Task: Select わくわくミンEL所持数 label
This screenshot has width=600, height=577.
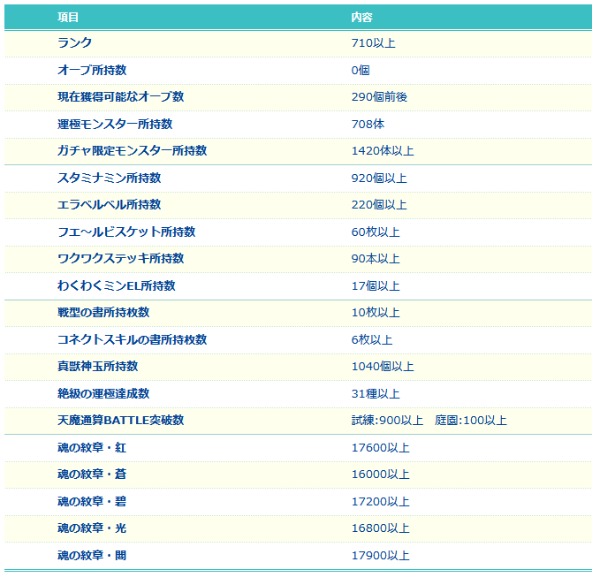Action: click(116, 286)
